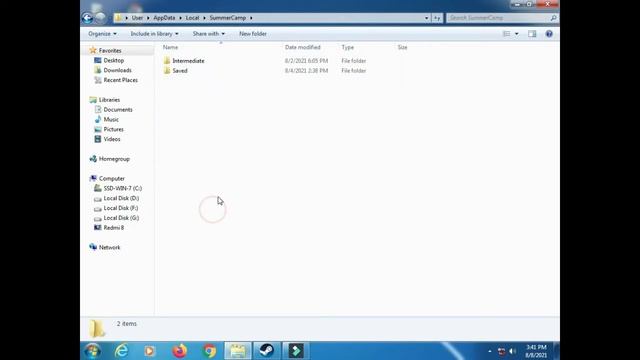Image resolution: width=640 pixels, height=360 pixels.
Task: Show the preview pane icon
Action: click(532, 34)
